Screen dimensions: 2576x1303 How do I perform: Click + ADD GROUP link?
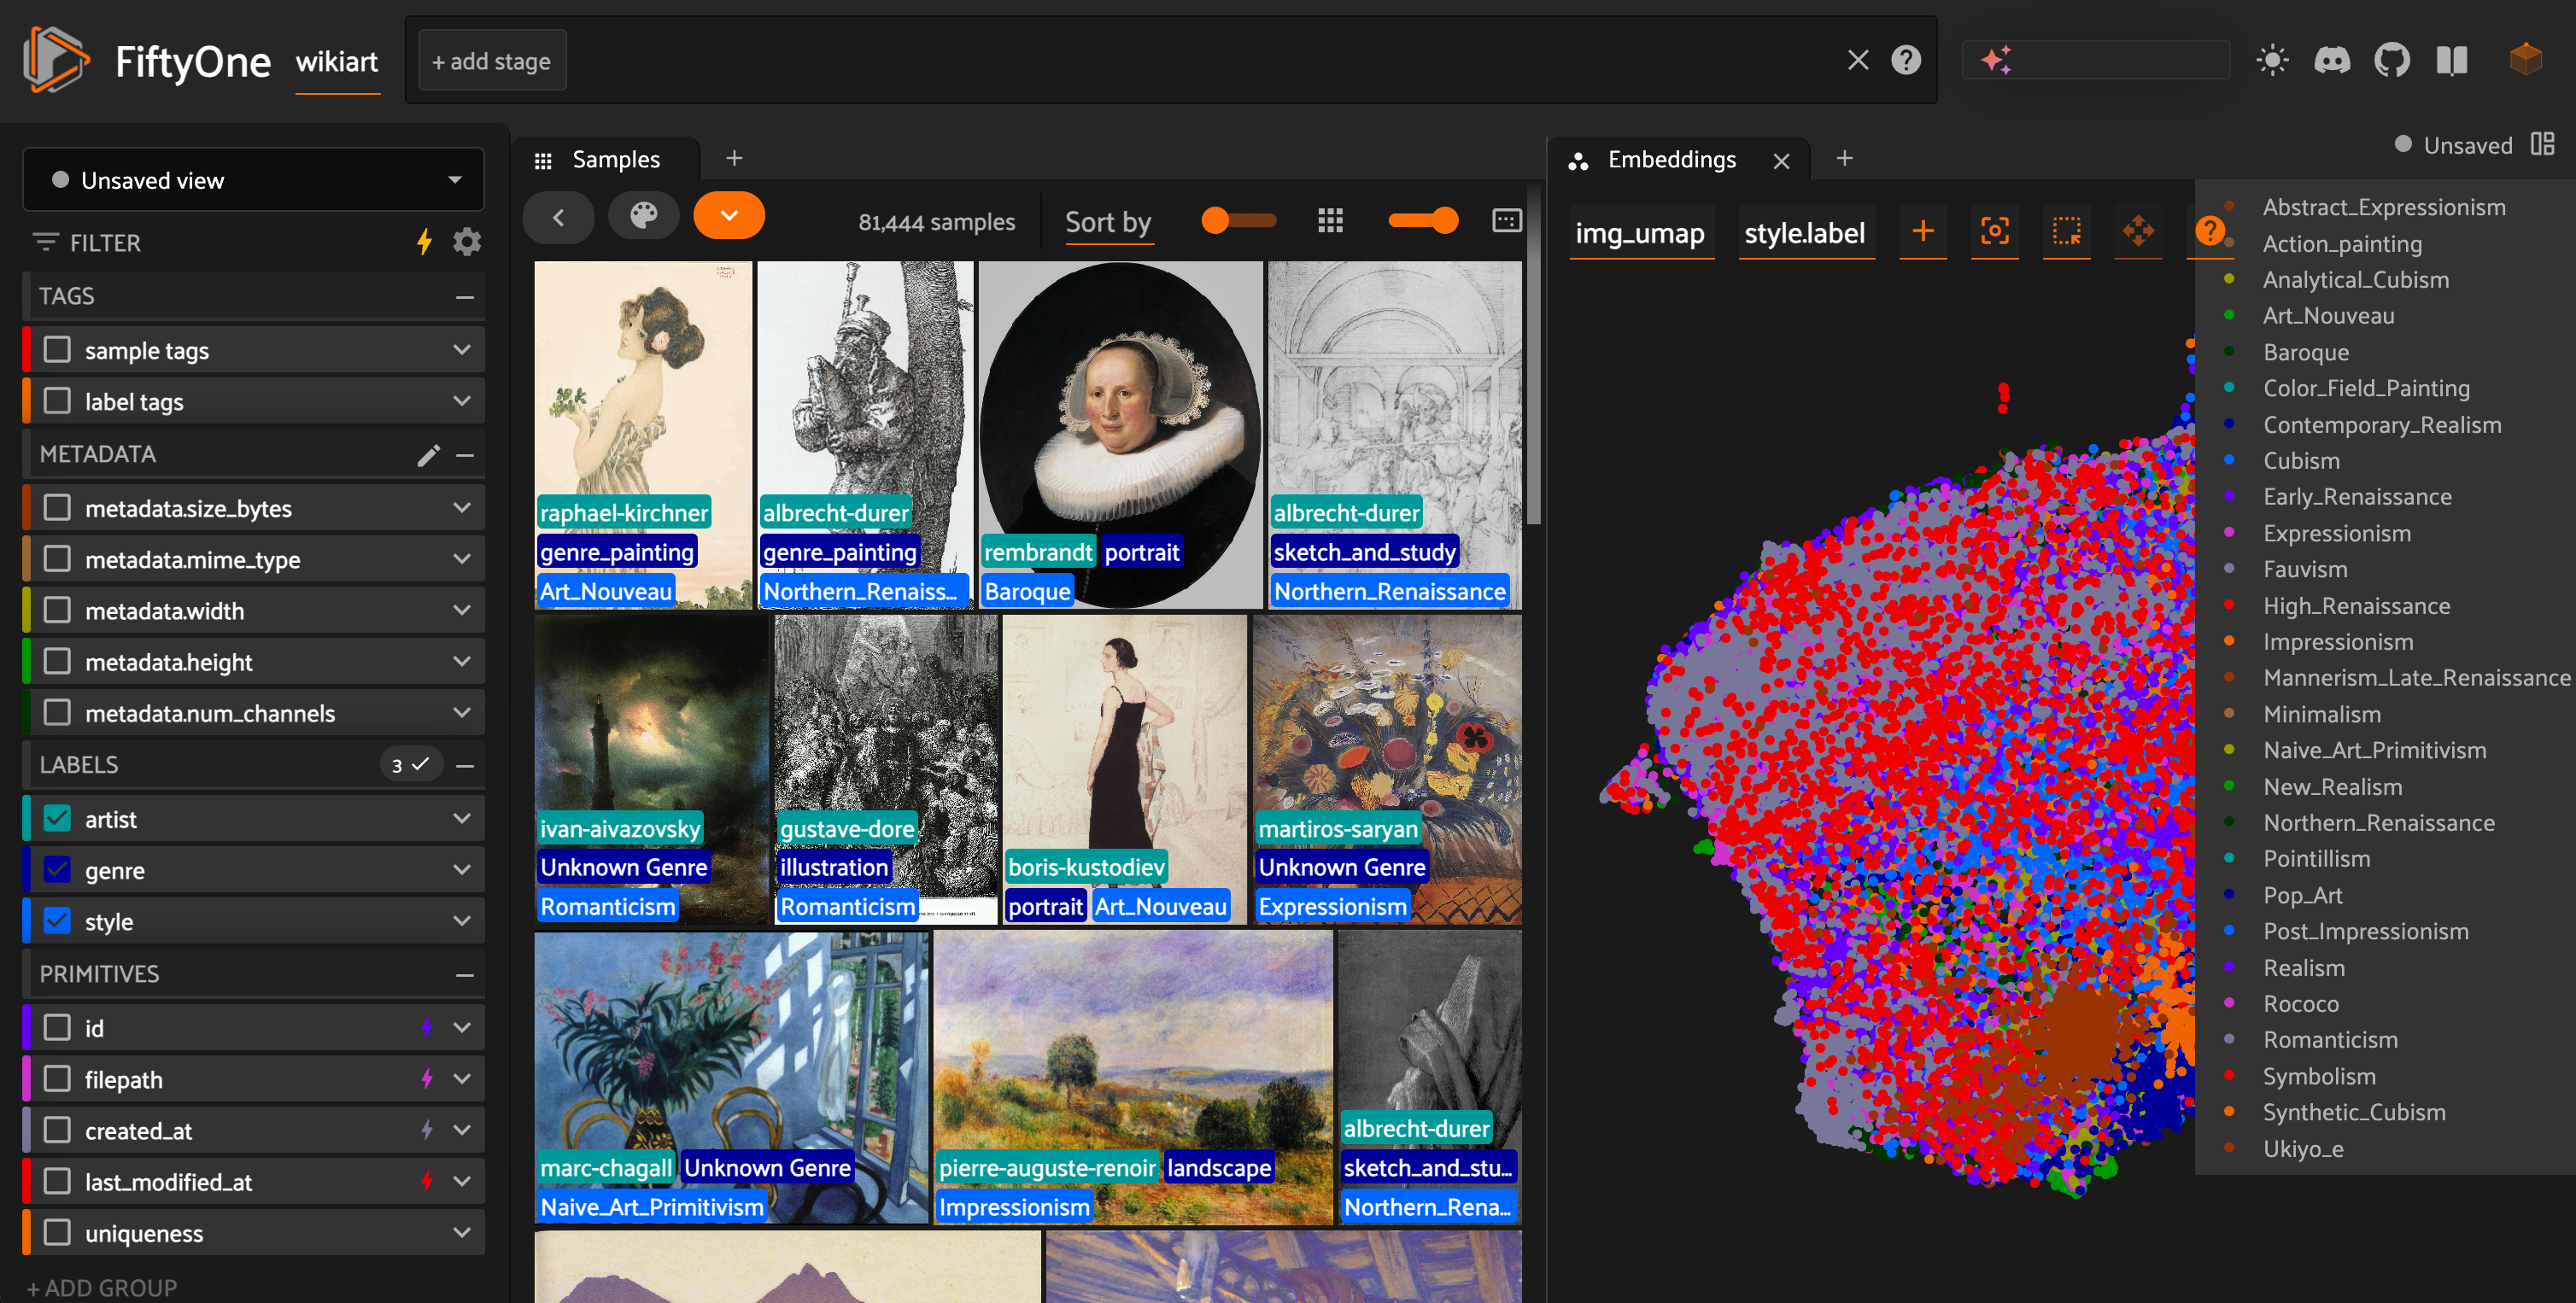pyautogui.click(x=103, y=1287)
